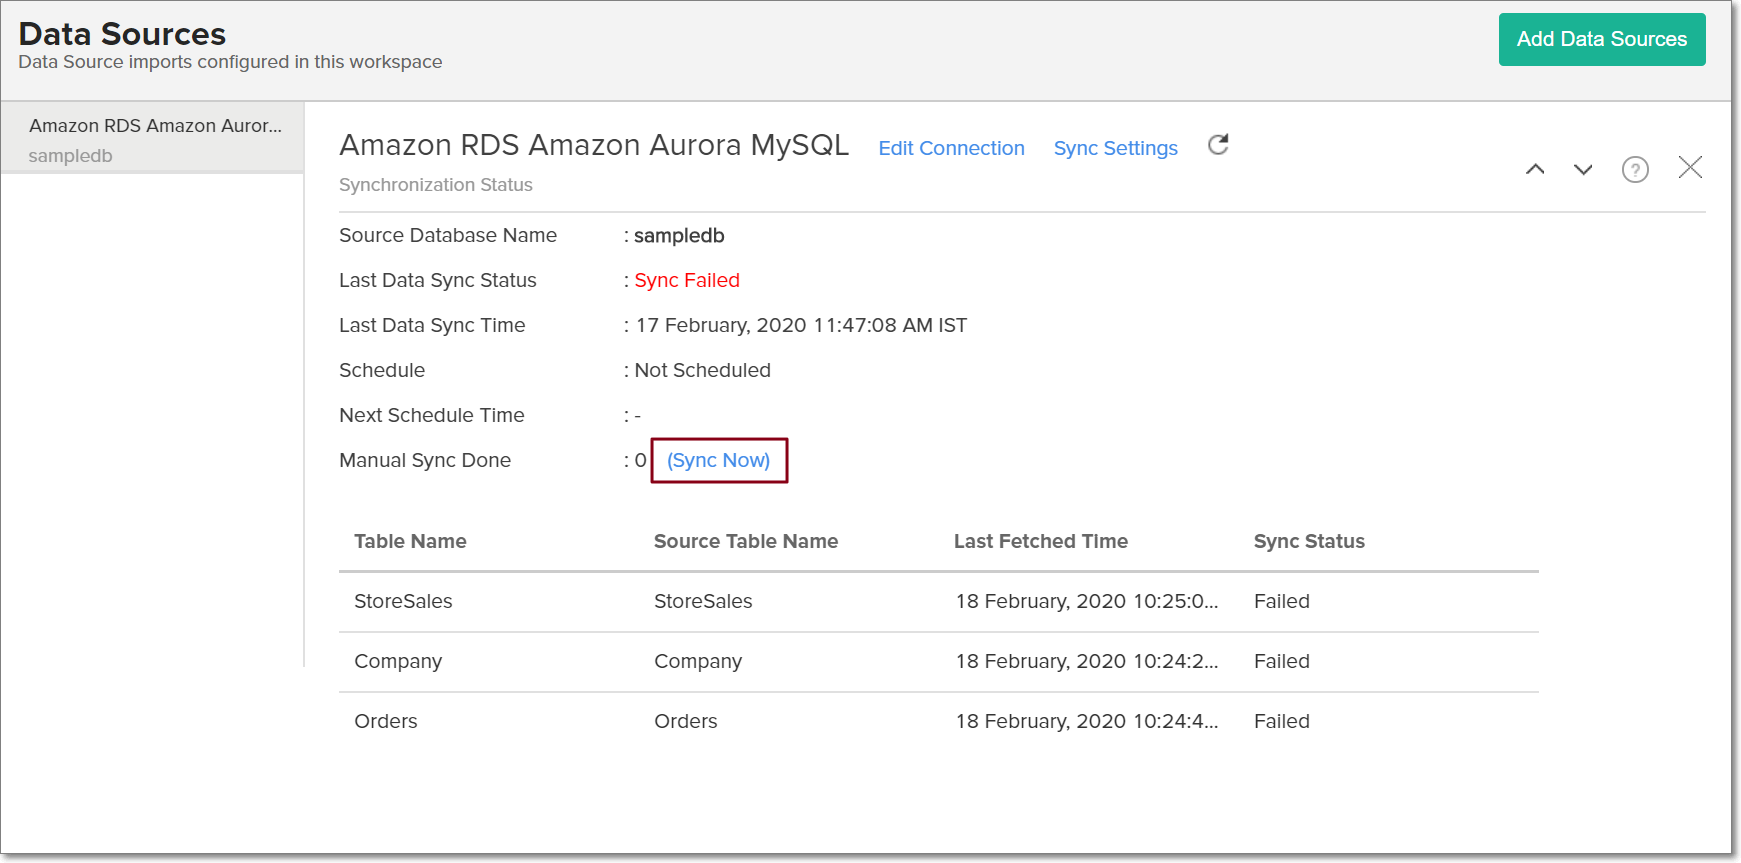
Task: Open the help question mark icon
Action: (x=1635, y=170)
